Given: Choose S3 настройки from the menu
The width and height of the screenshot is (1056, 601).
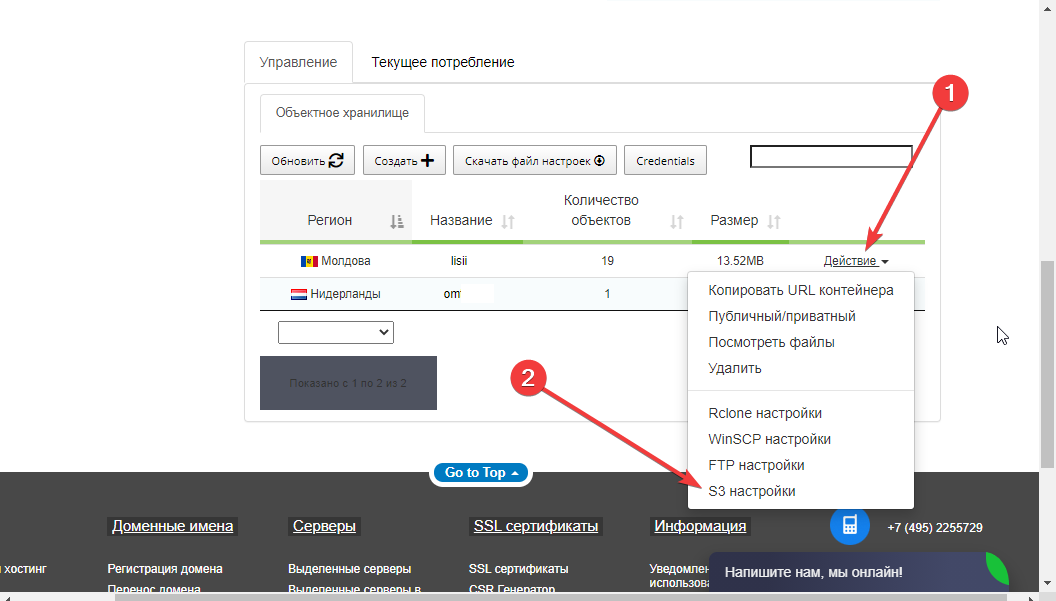Looking at the screenshot, I should click(752, 491).
